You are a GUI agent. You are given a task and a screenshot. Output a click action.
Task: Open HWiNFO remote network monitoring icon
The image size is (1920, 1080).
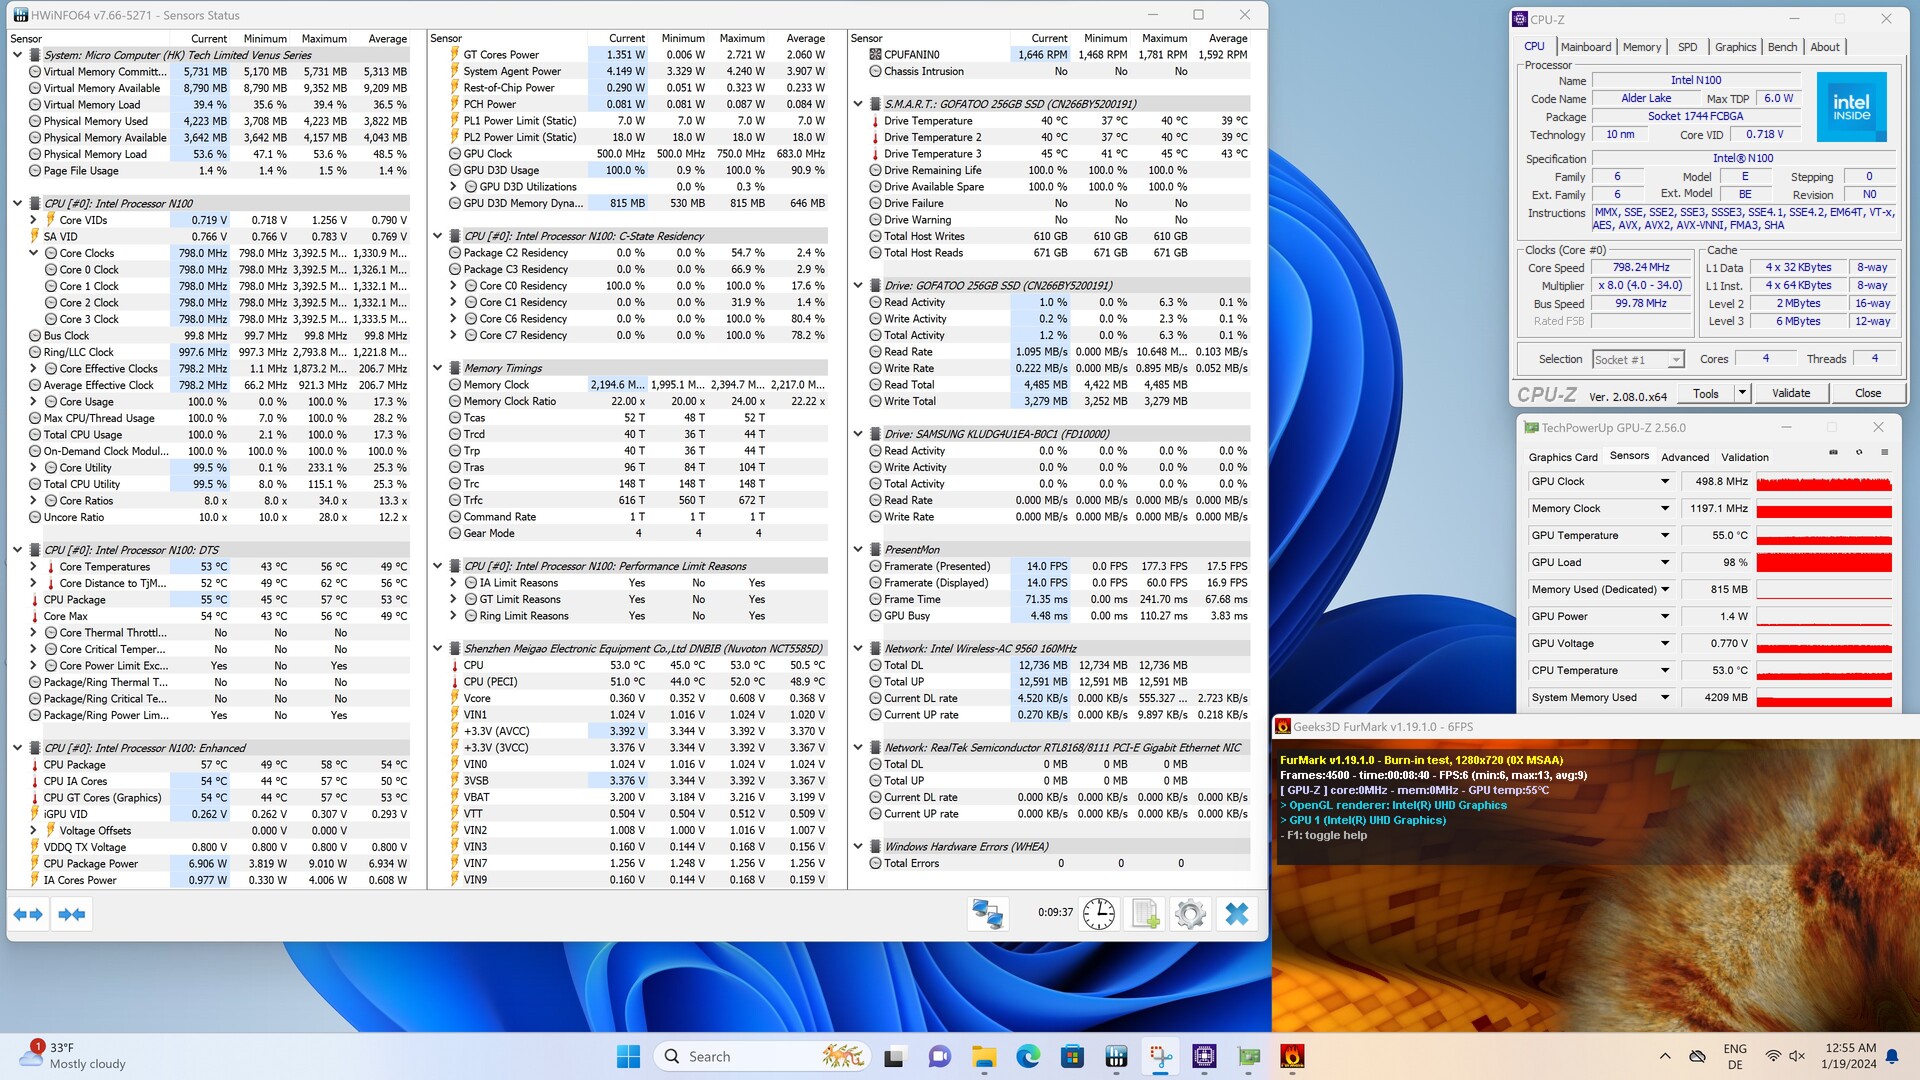[988, 913]
